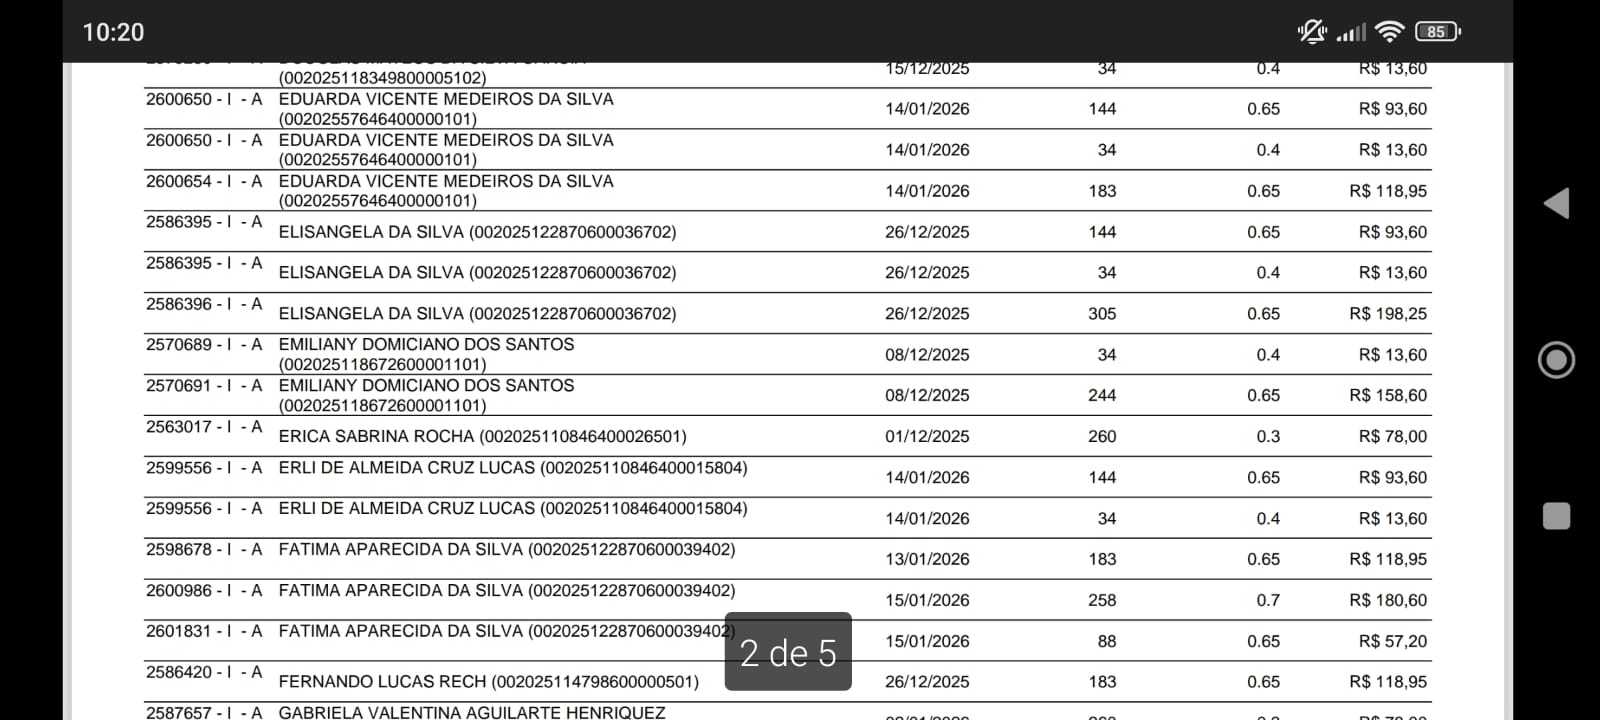Click R$ 118,95 in Fernando Lucas Rech row
Viewport: 1600px width, 720px height.
click(x=1388, y=683)
